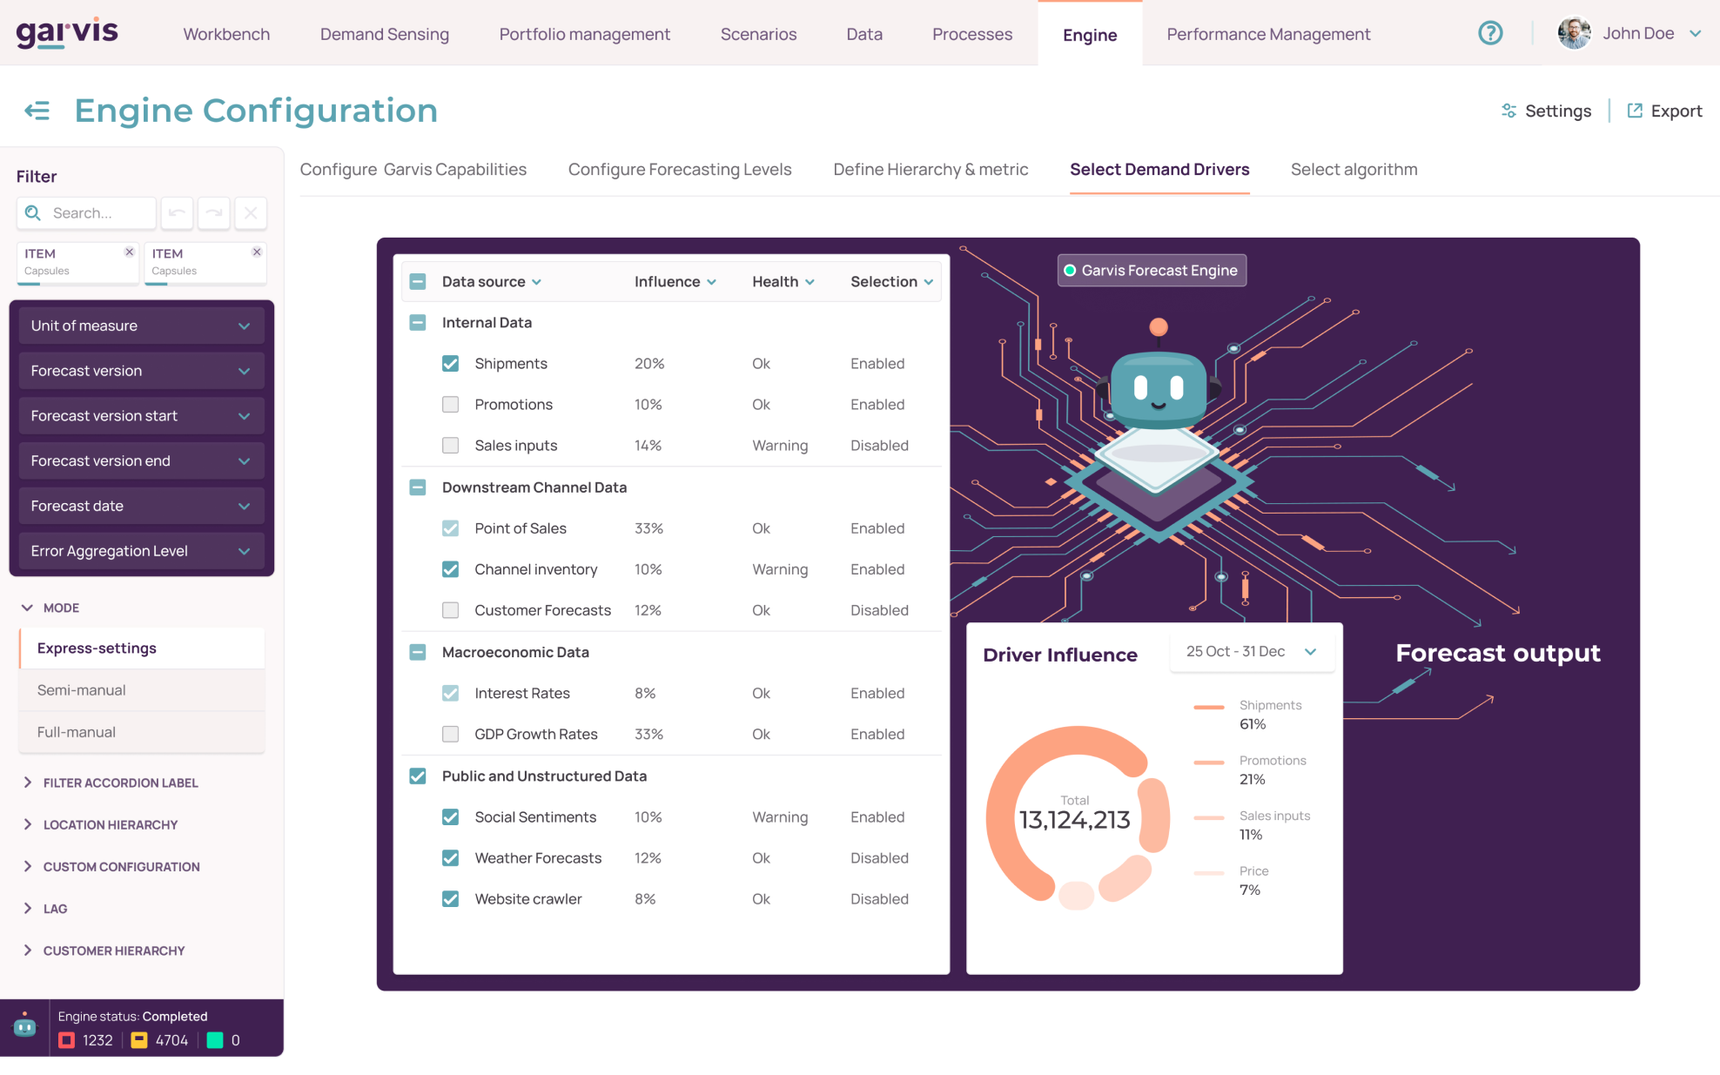Toggle the Internal Data group checkbox
Image resolution: width=1720 pixels, height=1075 pixels.
click(x=418, y=323)
